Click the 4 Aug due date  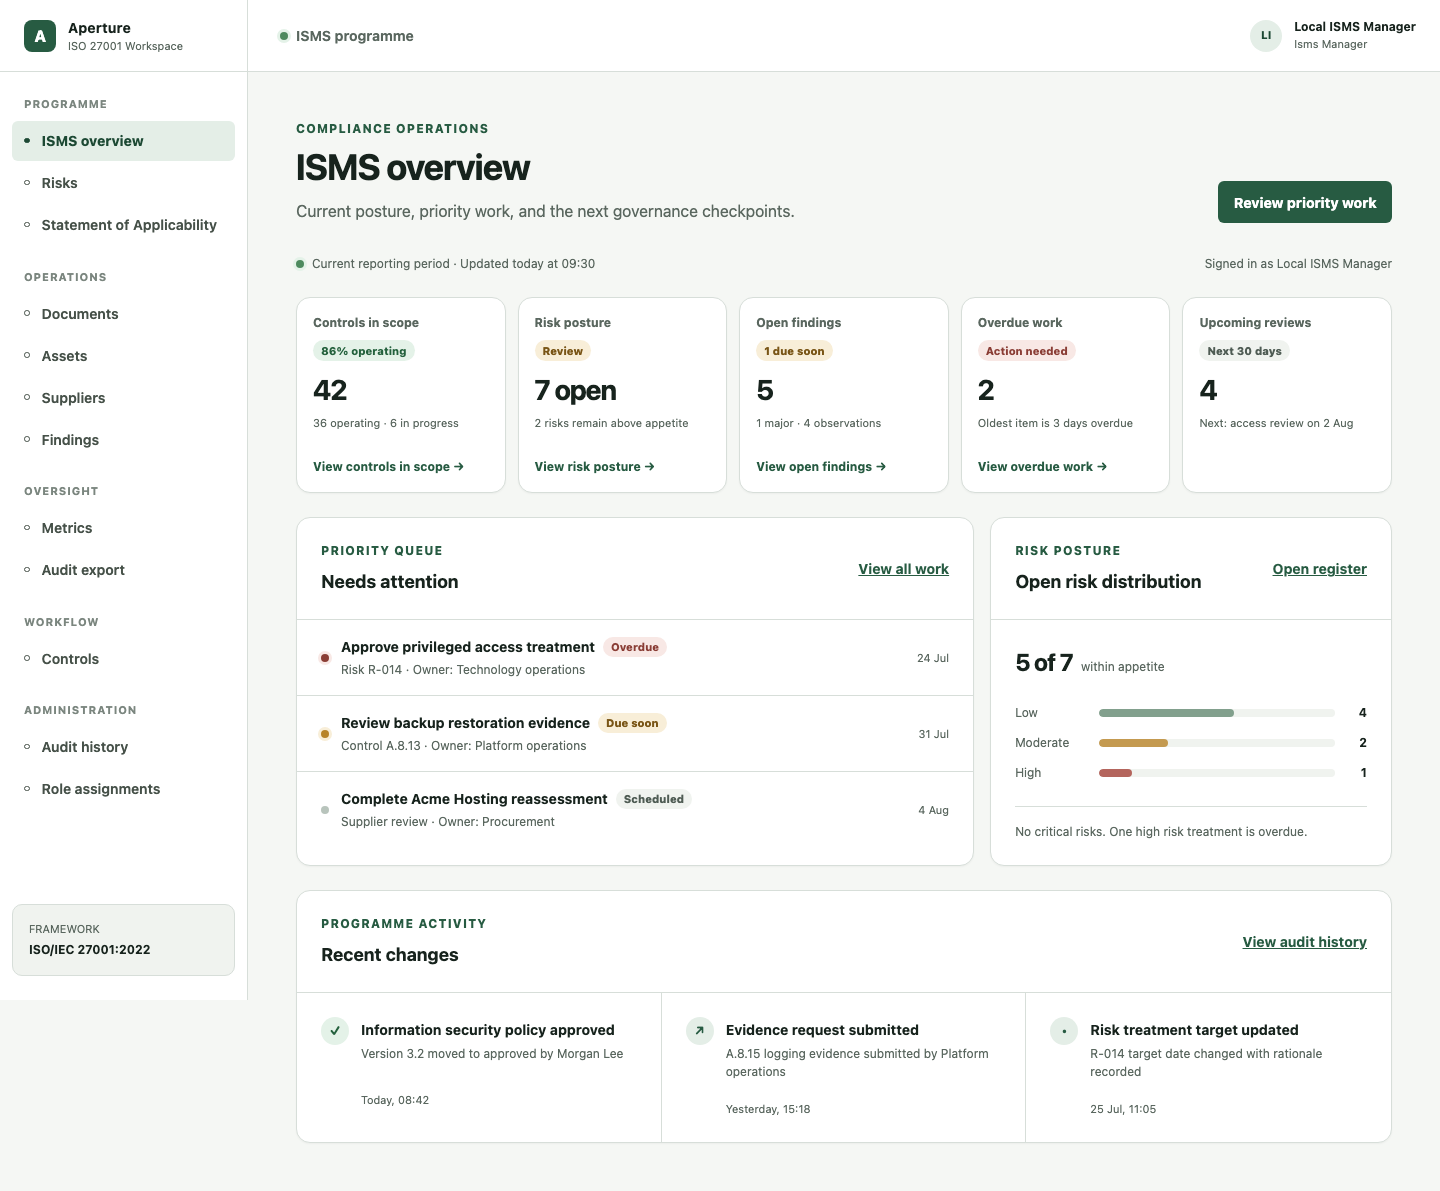pos(933,810)
